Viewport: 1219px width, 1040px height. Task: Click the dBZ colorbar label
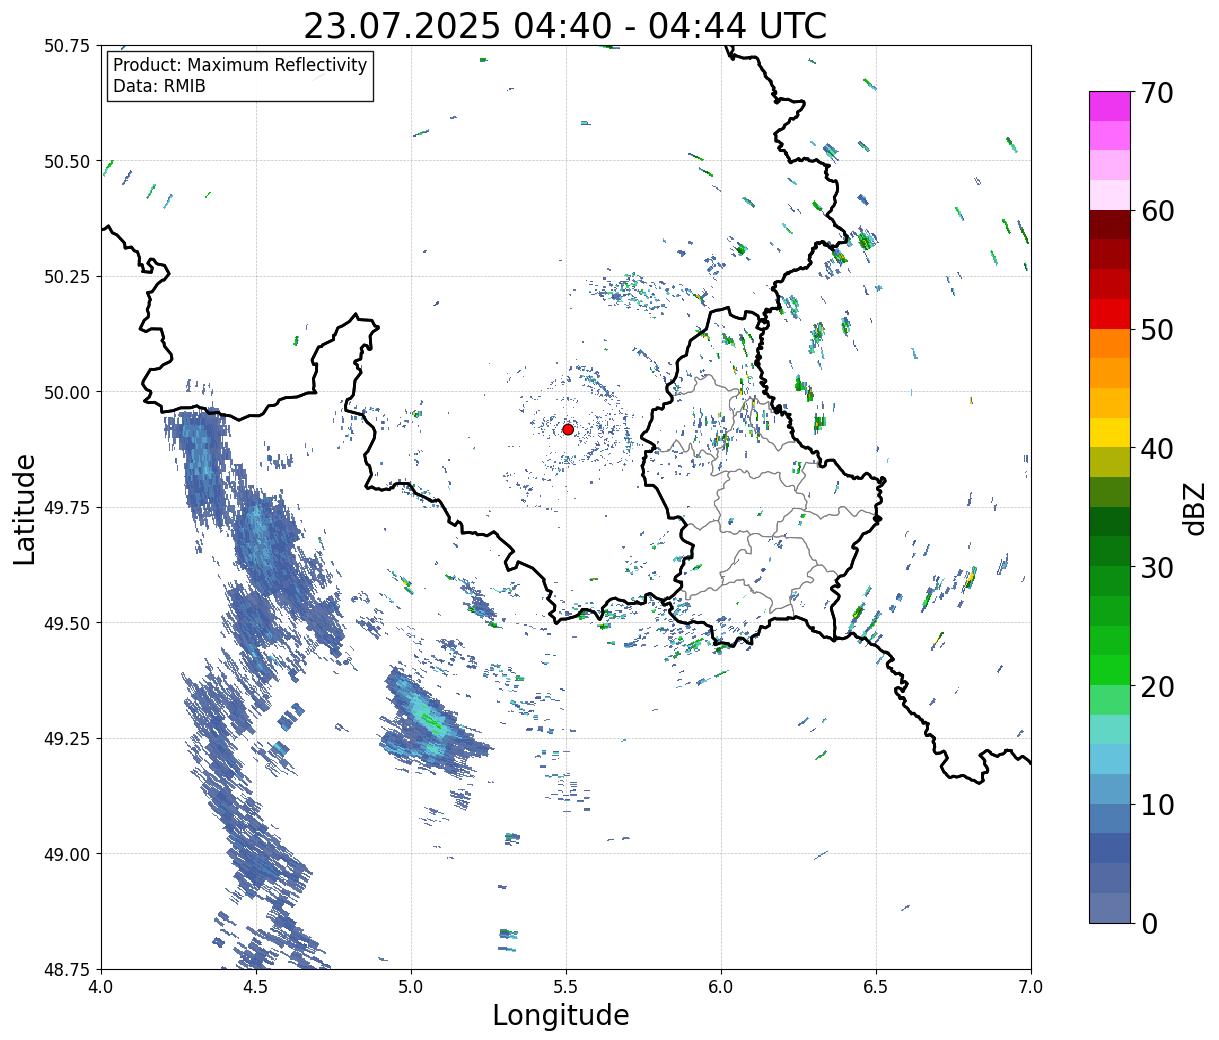coord(1194,507)
